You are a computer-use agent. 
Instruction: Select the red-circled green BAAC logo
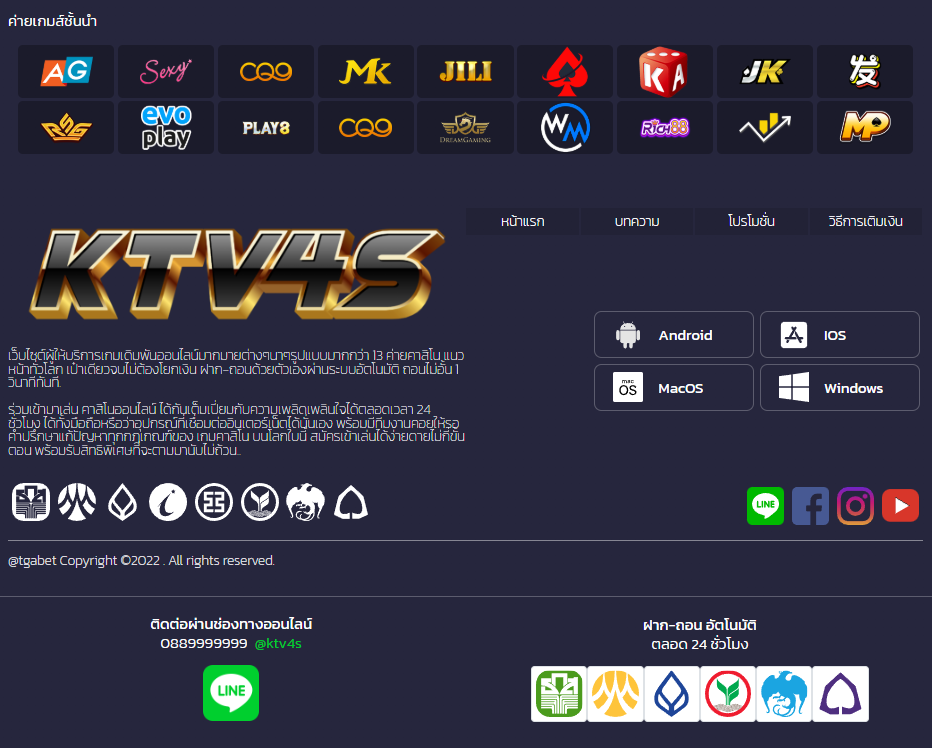(x=728, y=694)
